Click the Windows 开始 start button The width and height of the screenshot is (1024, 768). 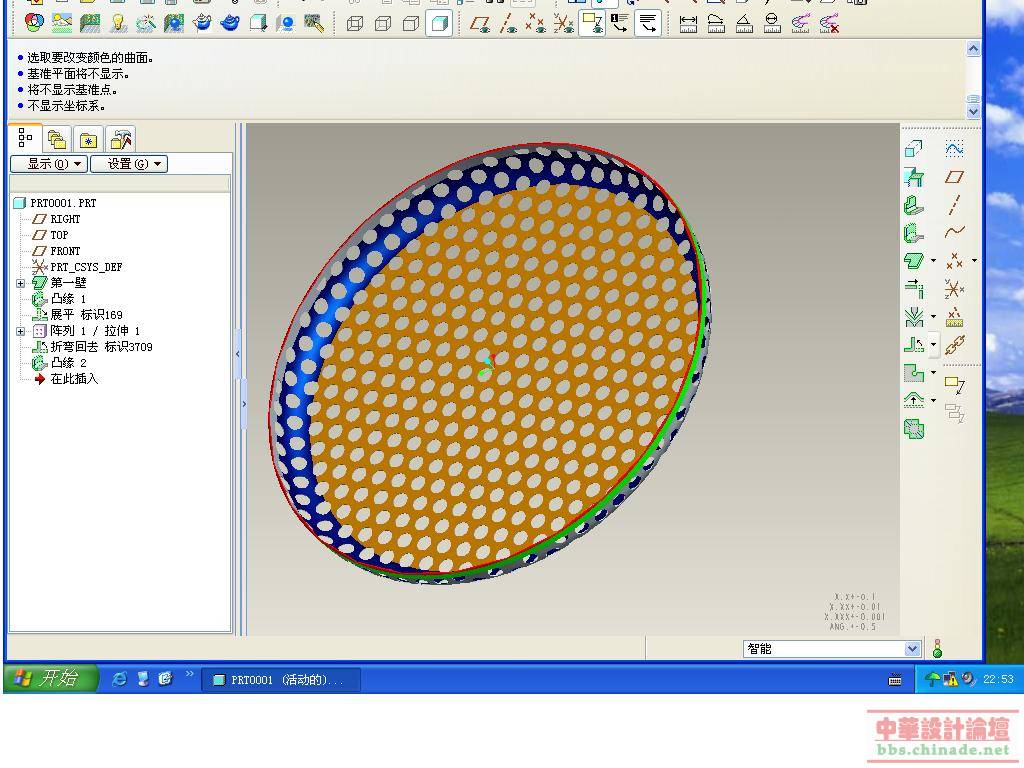click(x=50, y=679)
